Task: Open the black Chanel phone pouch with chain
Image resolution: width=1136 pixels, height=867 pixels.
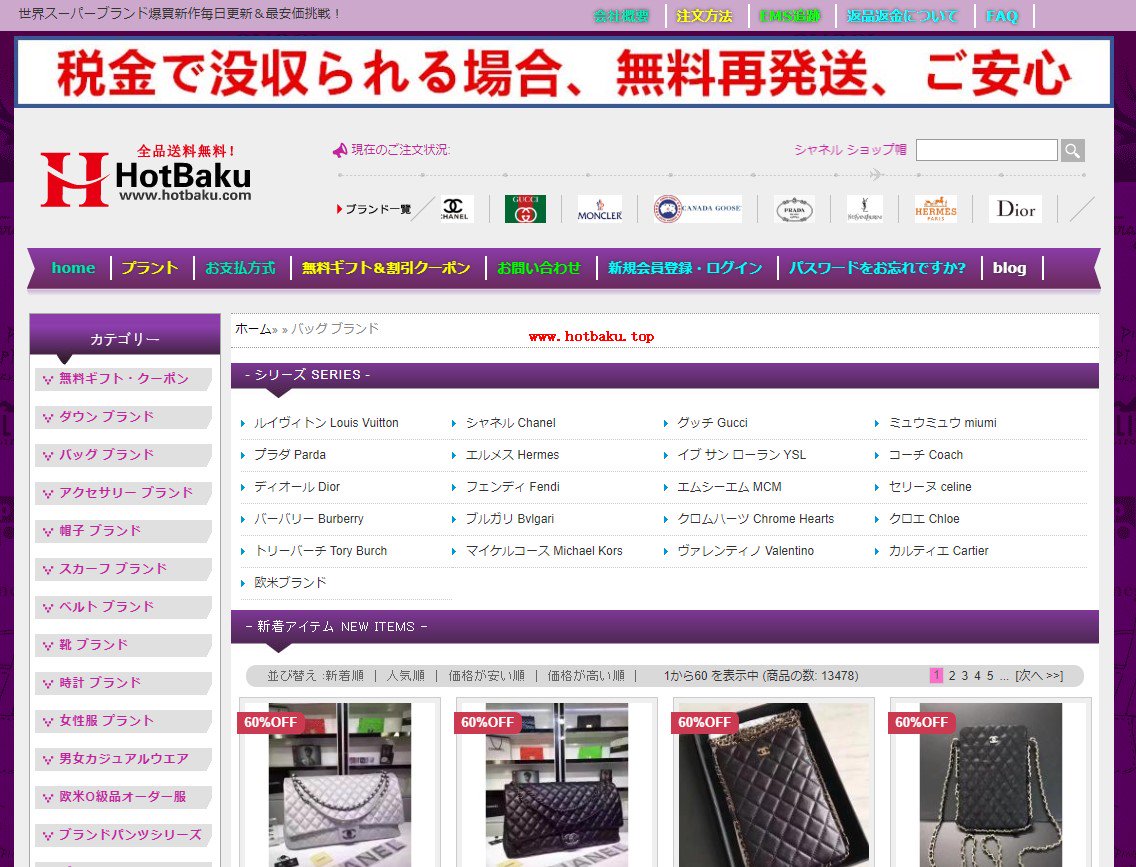Action: point(990,785)
